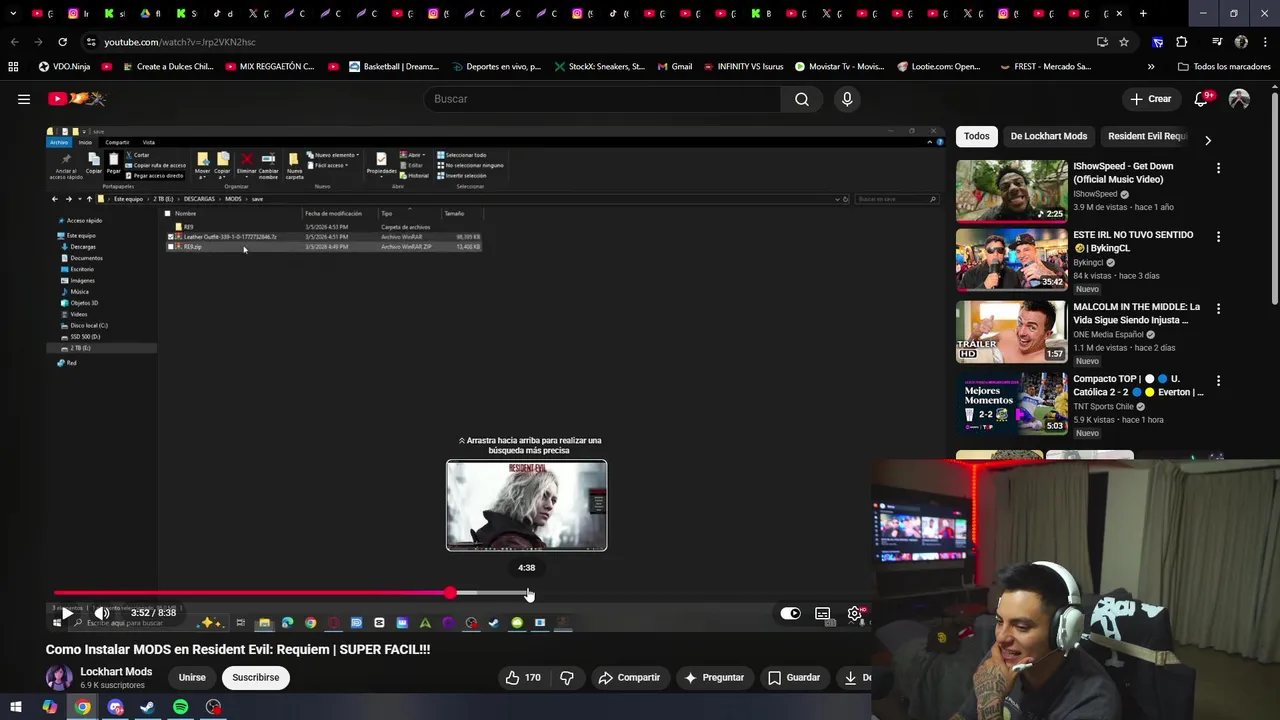Open Chrome in the Windows taskbar
The height and width of the screenshot is (720, 1280).
pos(83,707)
